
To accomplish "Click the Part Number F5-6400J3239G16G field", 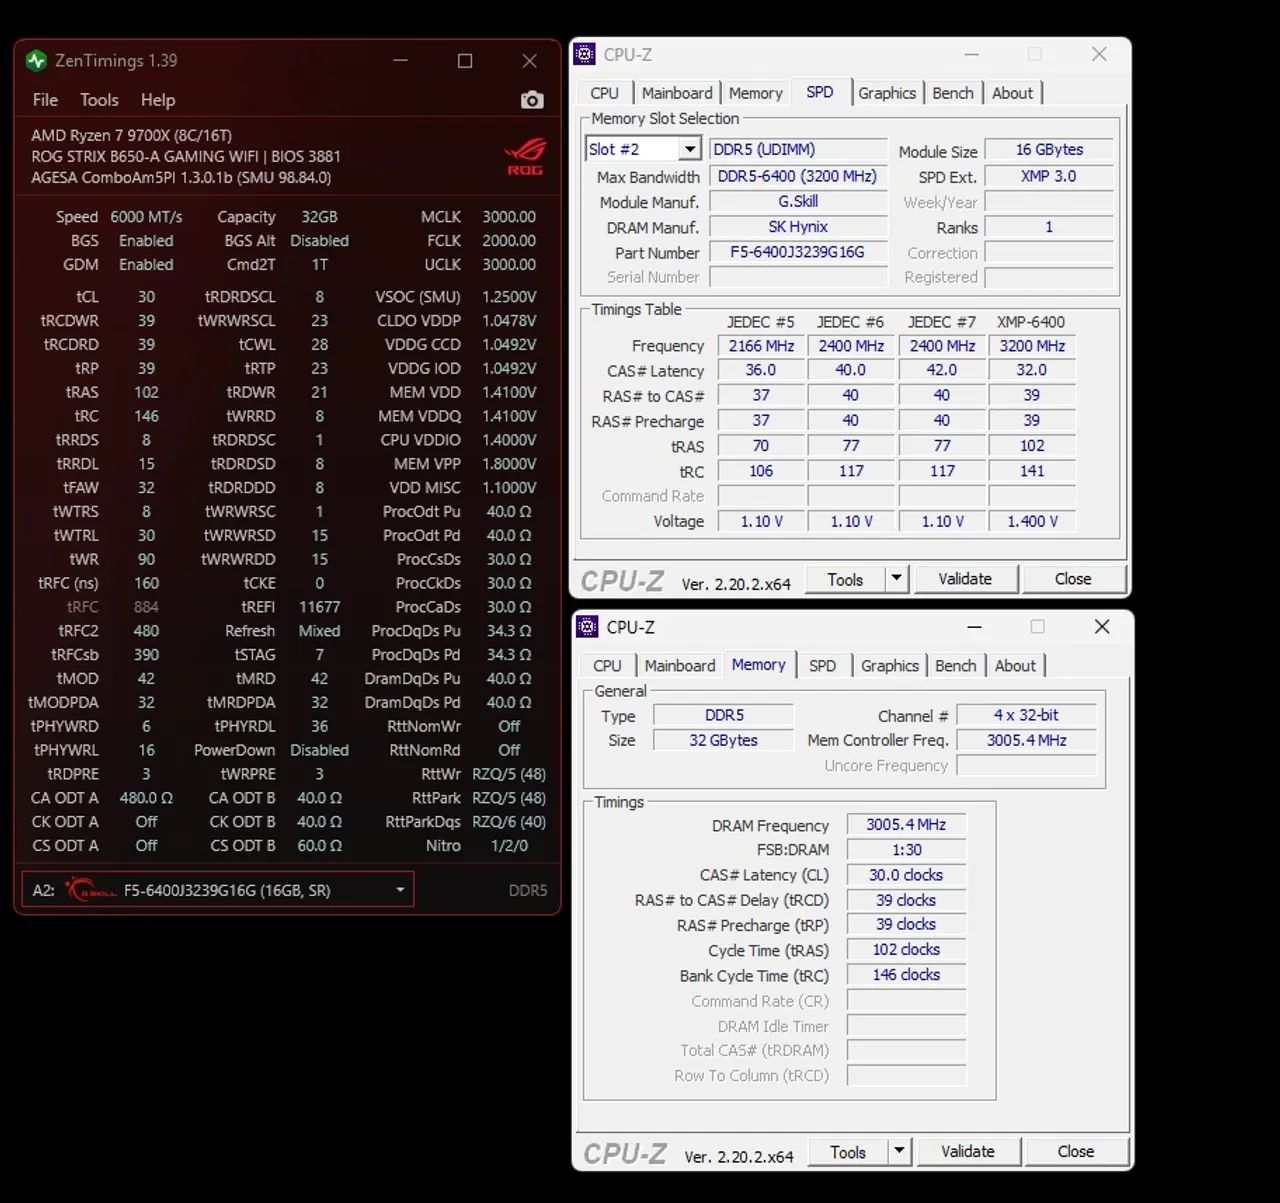I will [799, 252].
